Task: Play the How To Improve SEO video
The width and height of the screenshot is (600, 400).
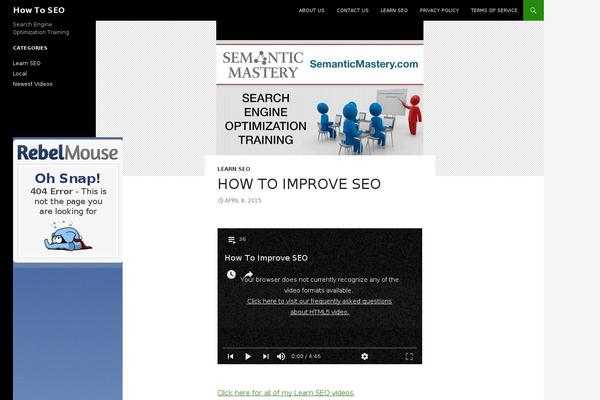Action: pos(248,356)
